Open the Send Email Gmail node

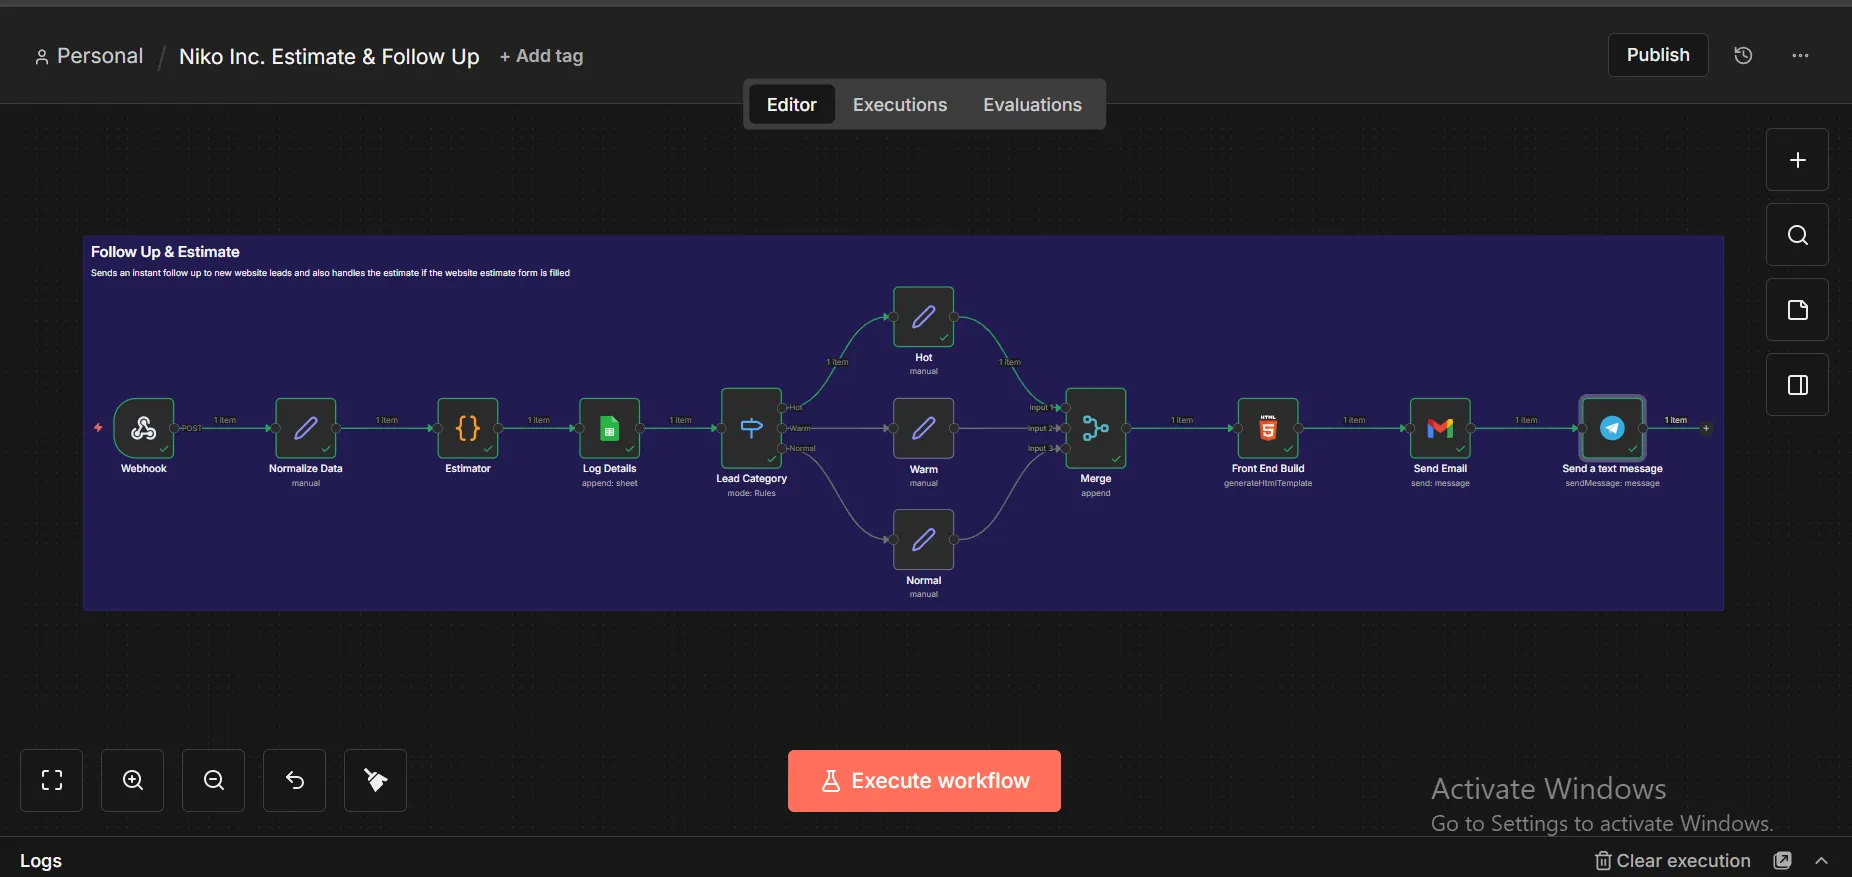tap(1440, 428)
